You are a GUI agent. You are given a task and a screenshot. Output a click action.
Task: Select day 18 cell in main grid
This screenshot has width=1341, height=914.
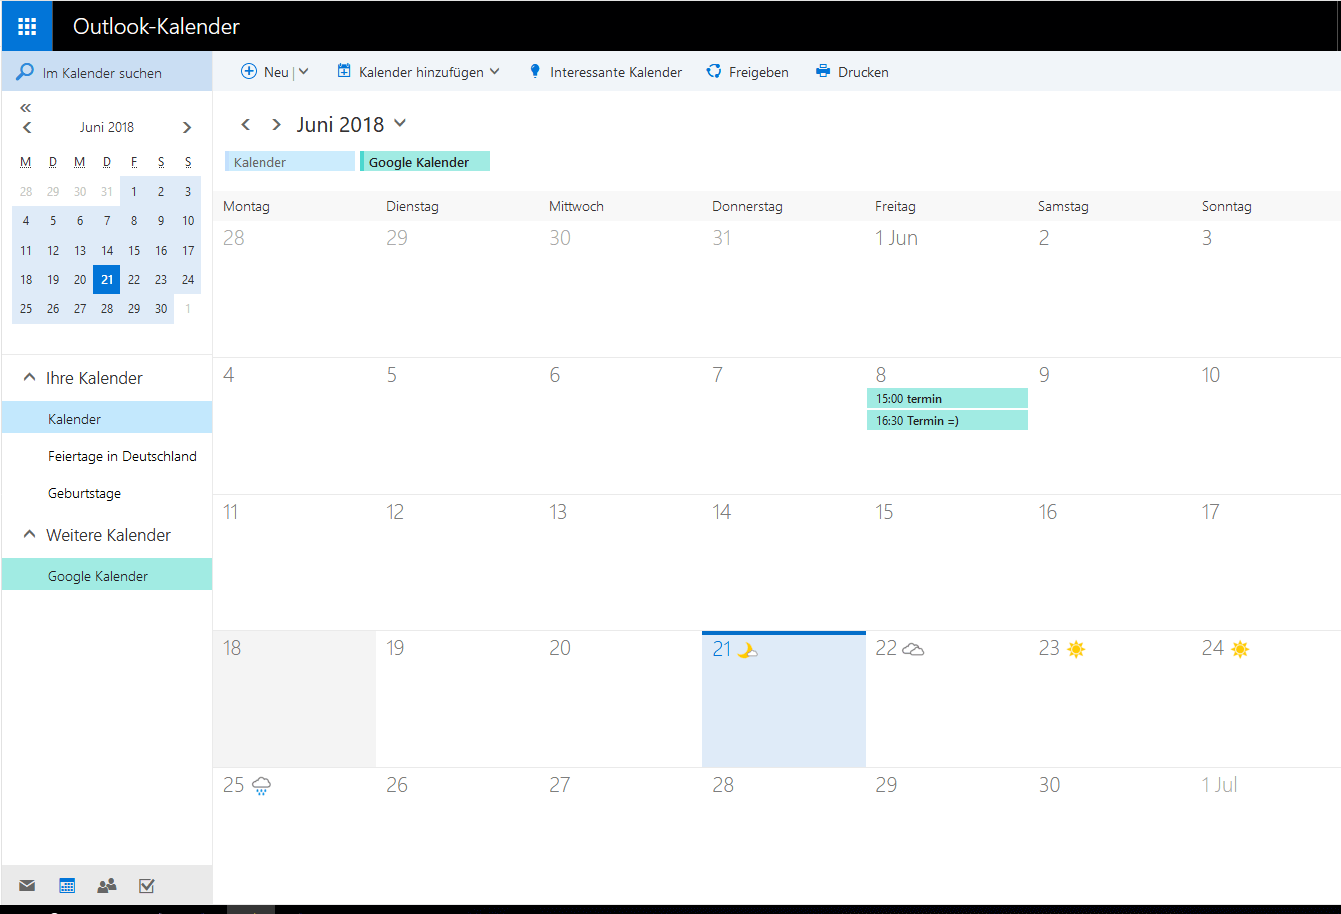coord(295,699)
